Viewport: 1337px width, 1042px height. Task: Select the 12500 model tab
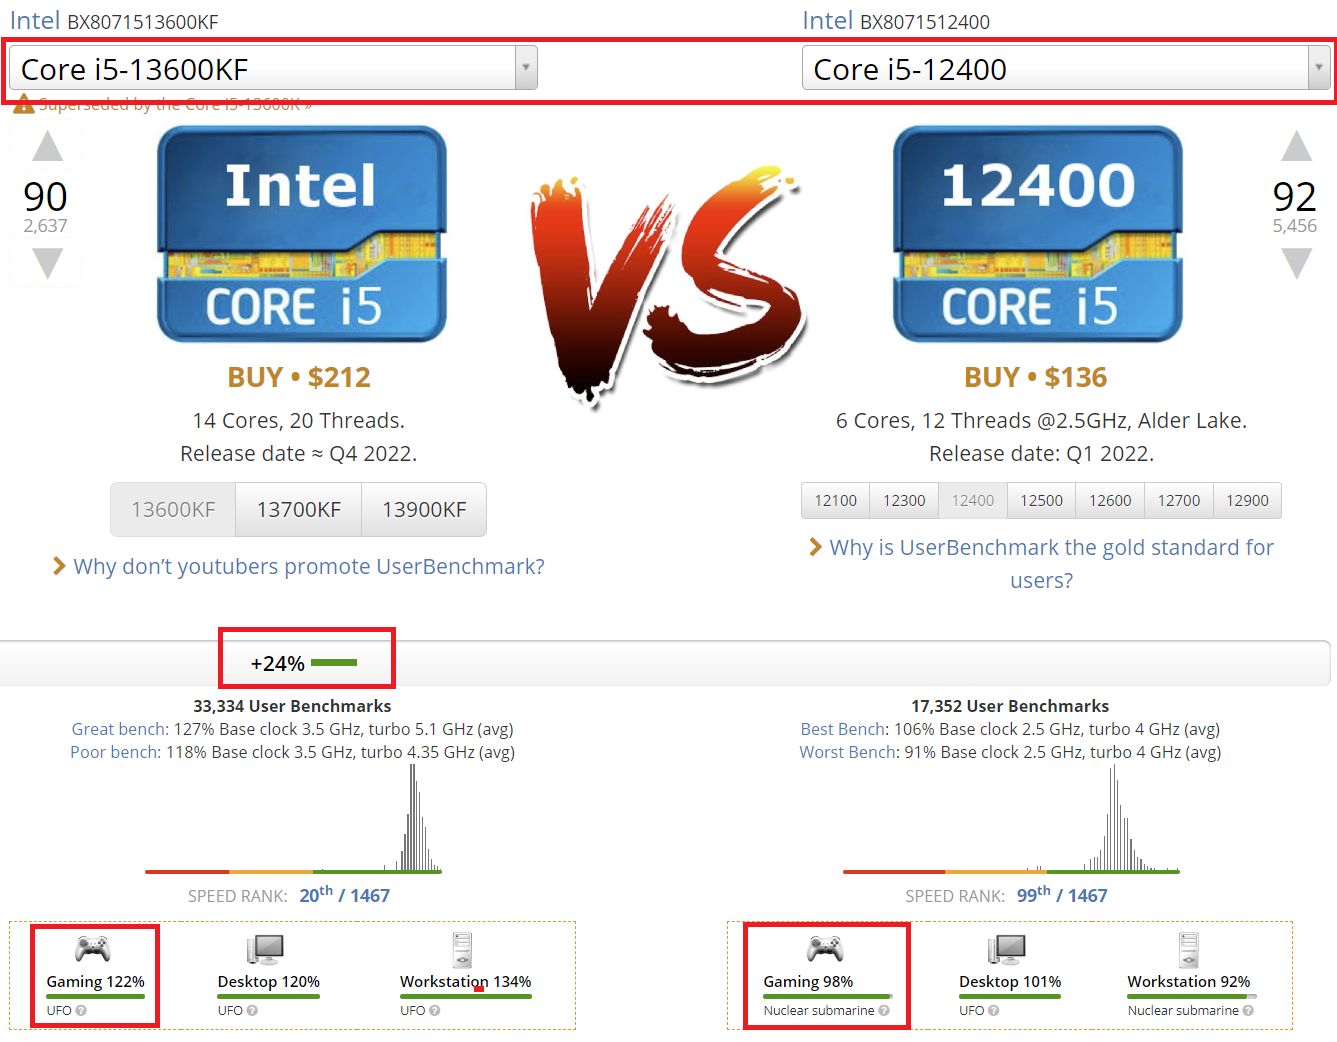pyautogui.click(x=1041, y=501)
